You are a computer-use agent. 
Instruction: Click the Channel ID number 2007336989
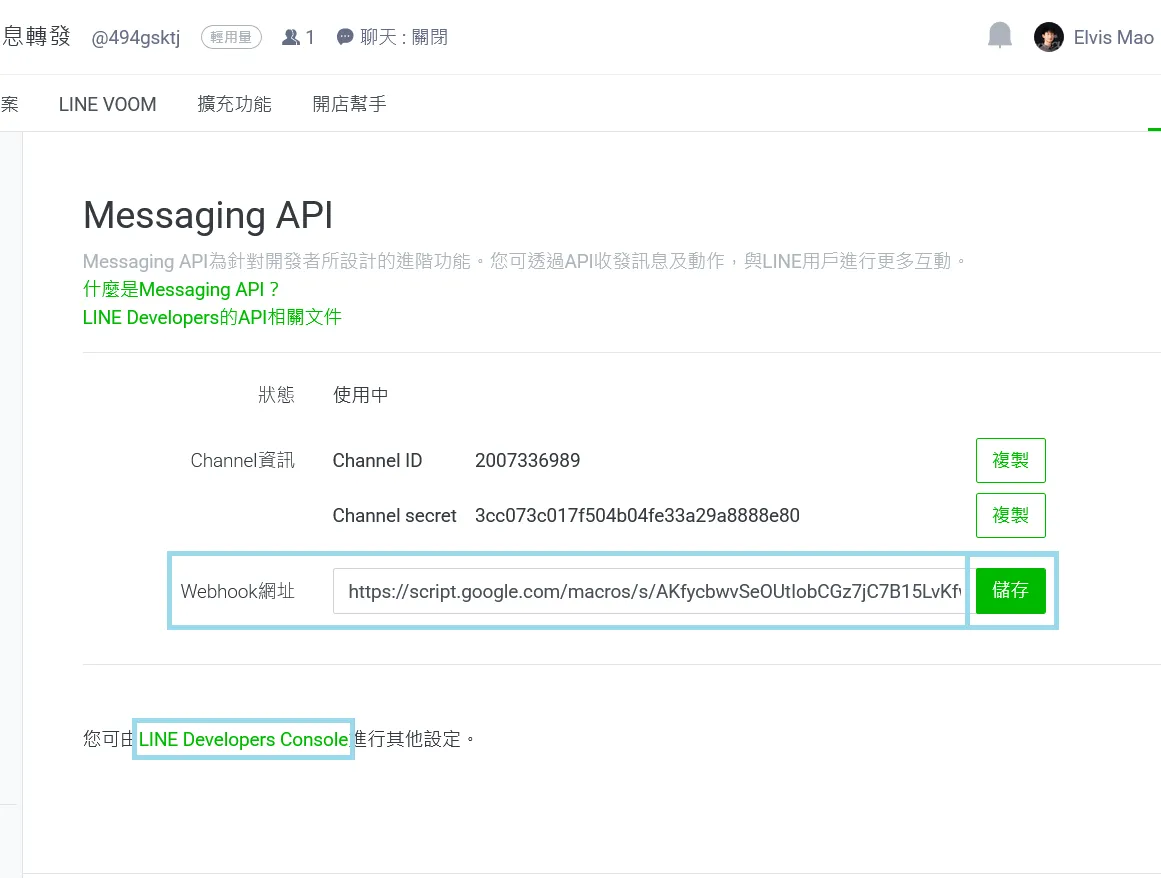527,460
